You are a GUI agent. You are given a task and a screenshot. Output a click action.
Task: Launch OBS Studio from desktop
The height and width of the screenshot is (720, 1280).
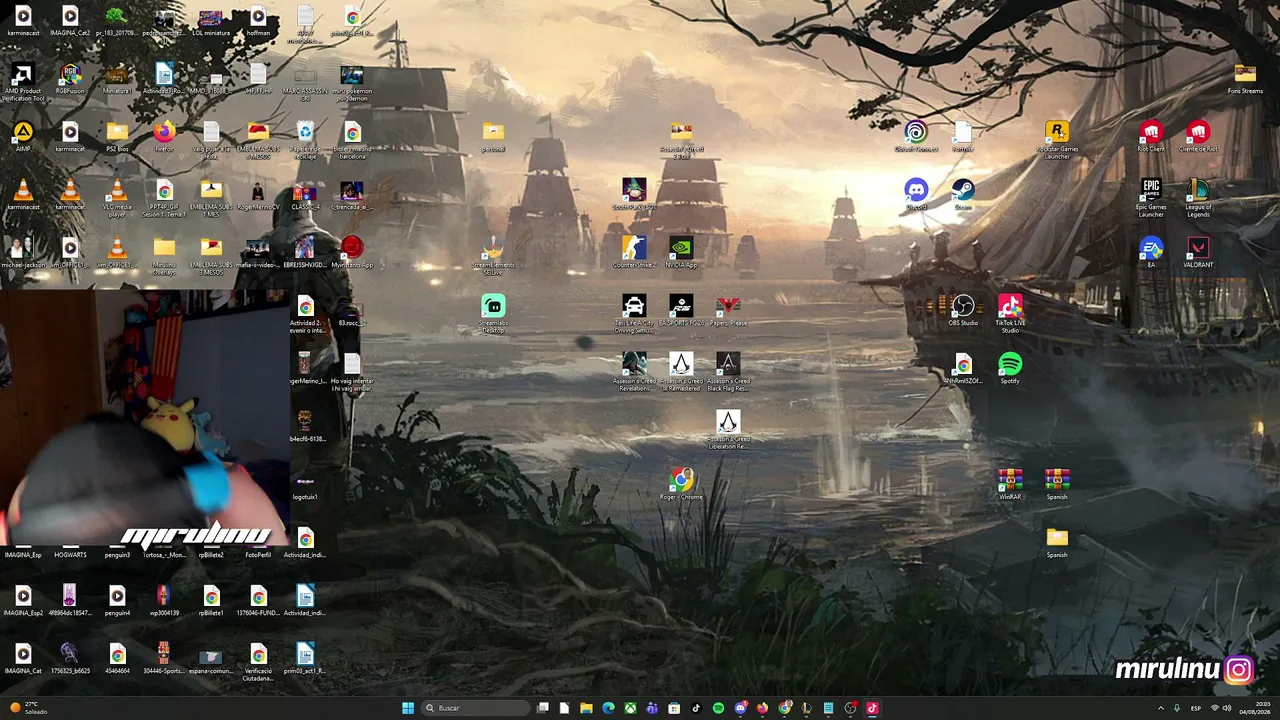963,309
